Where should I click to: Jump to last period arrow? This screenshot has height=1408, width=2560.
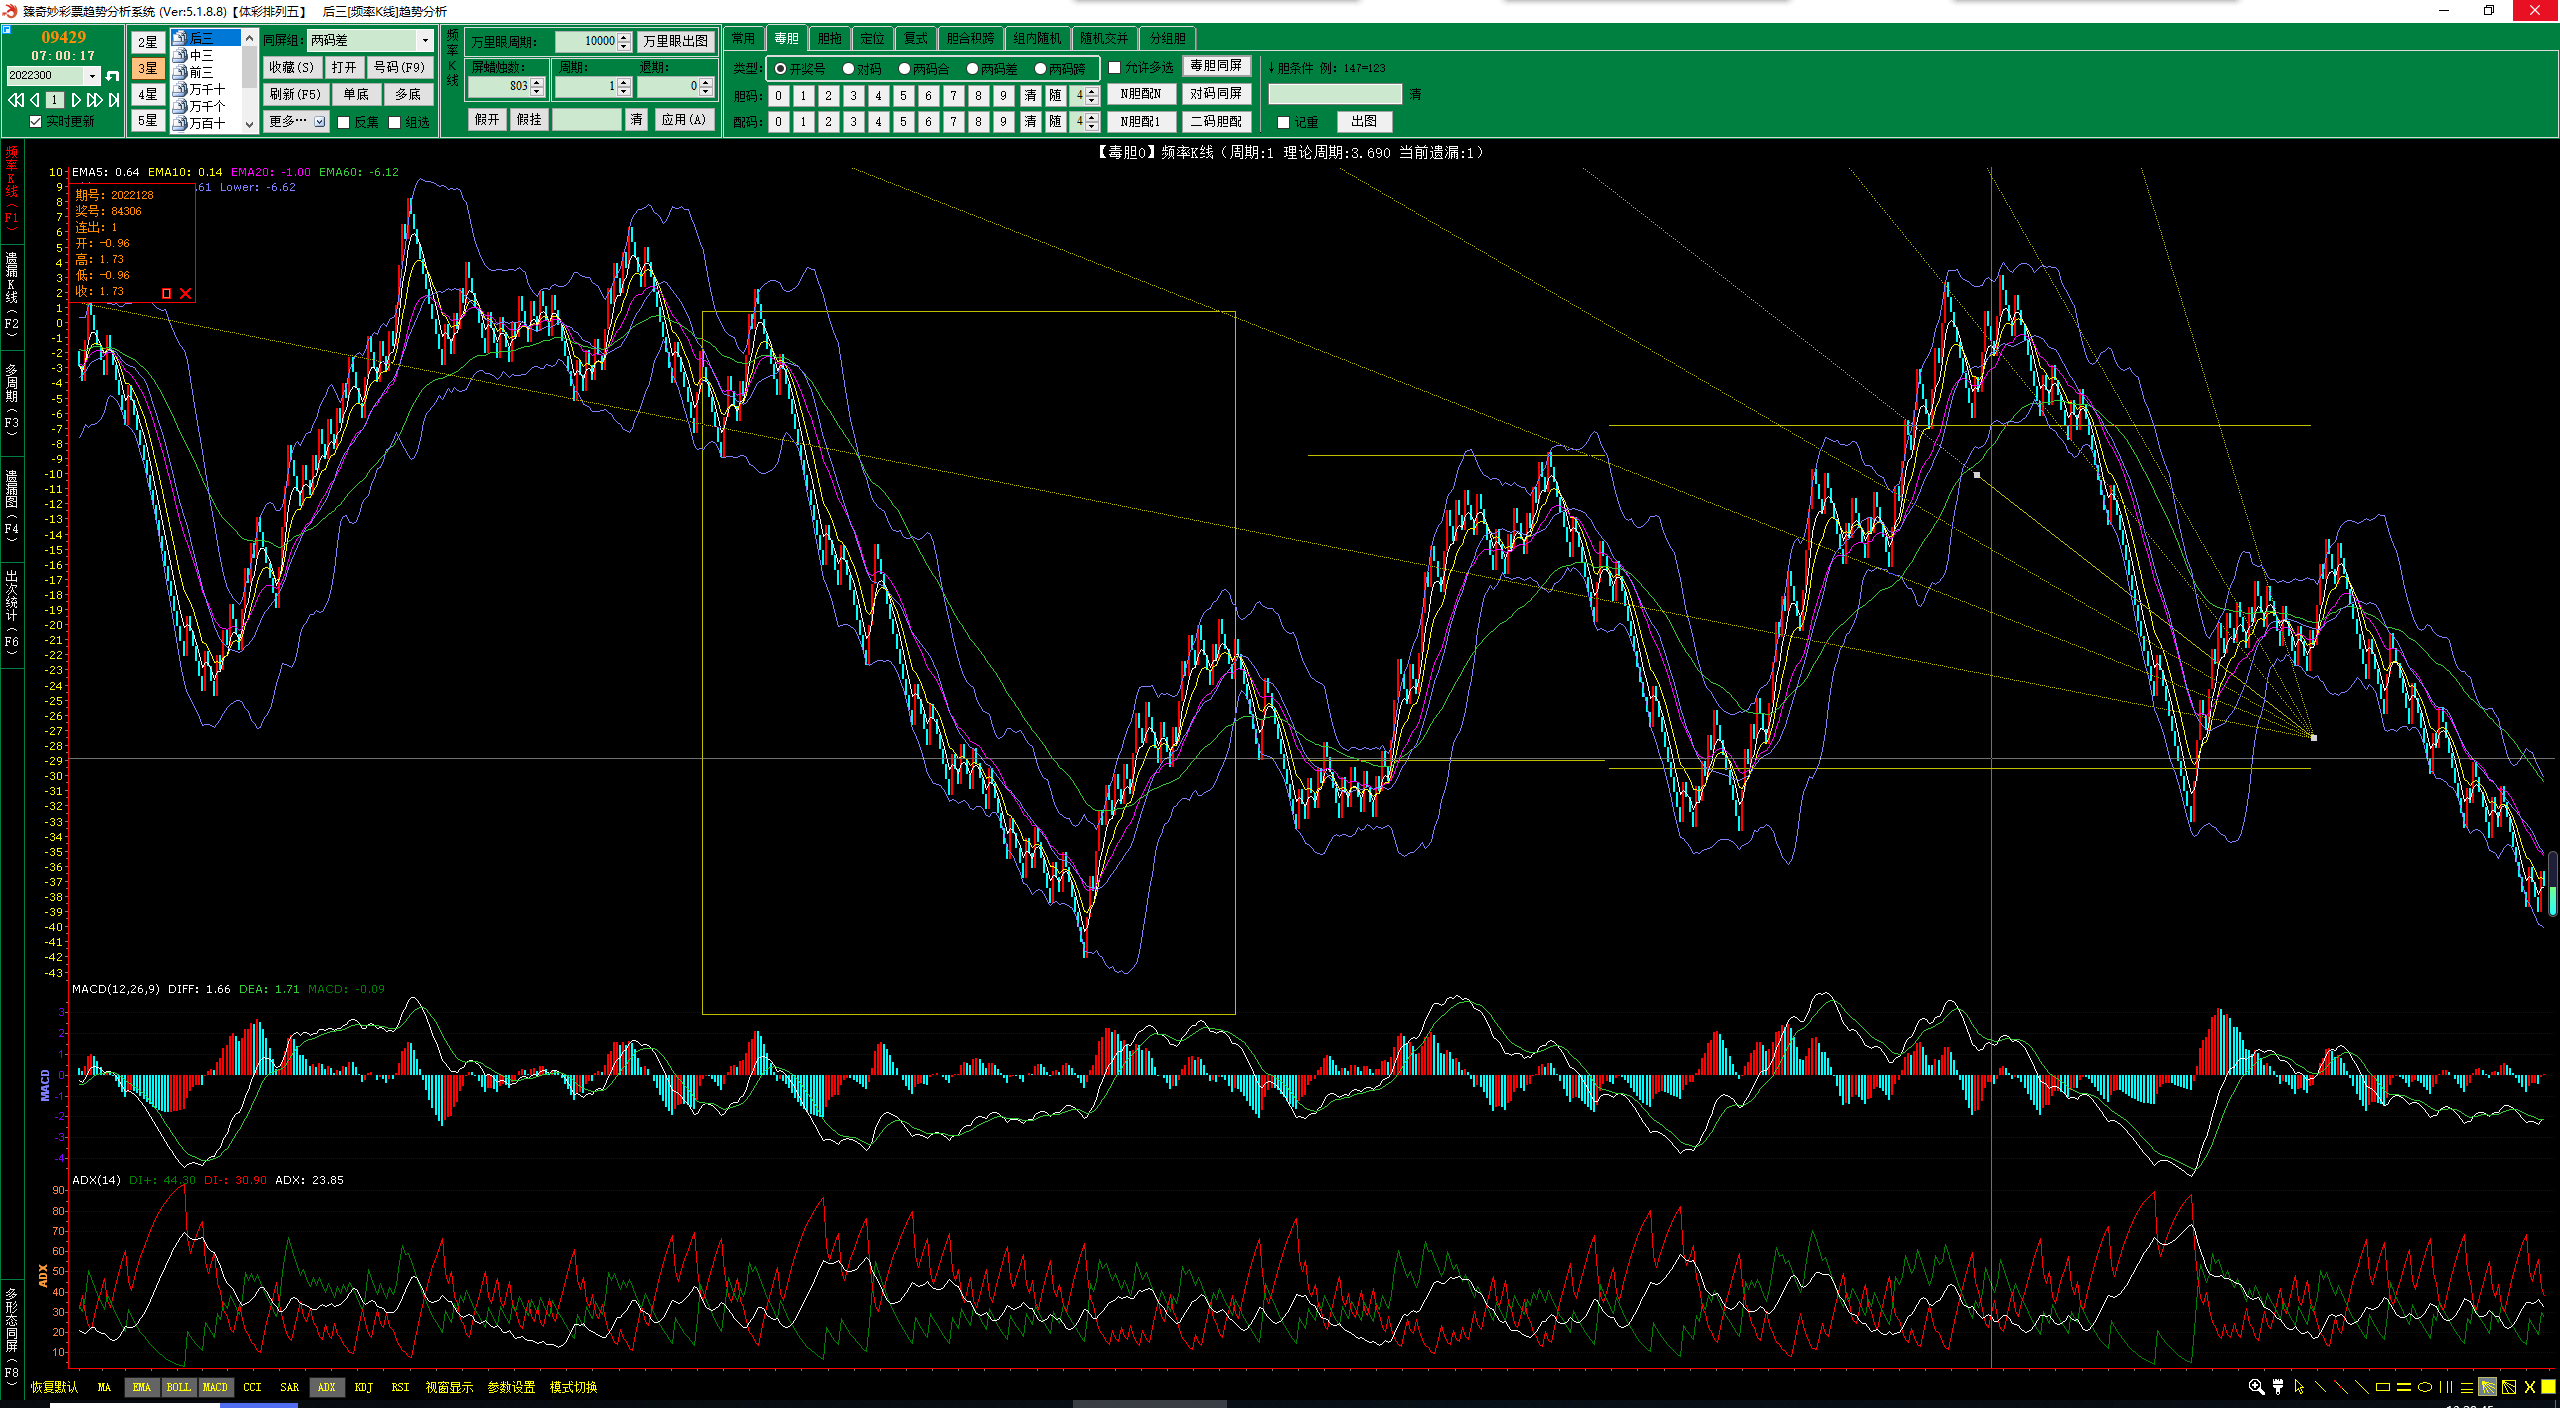(114, 100)
